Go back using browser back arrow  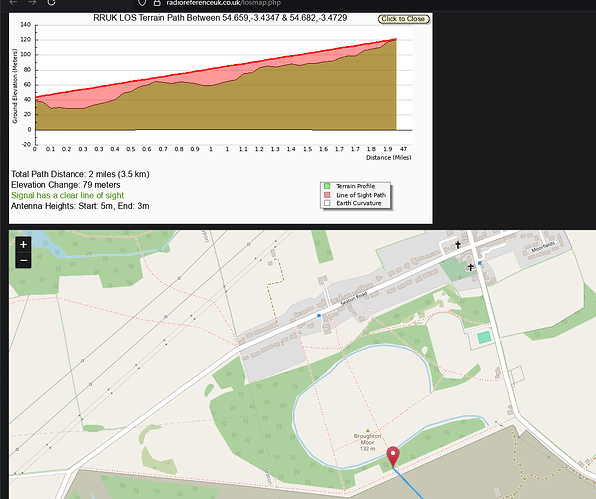13,3
